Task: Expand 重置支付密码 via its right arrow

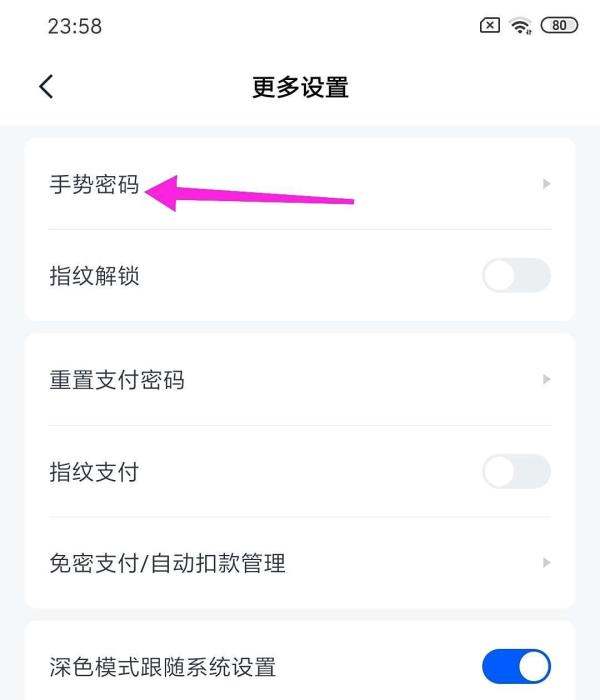Action: (x=546, y=380)
